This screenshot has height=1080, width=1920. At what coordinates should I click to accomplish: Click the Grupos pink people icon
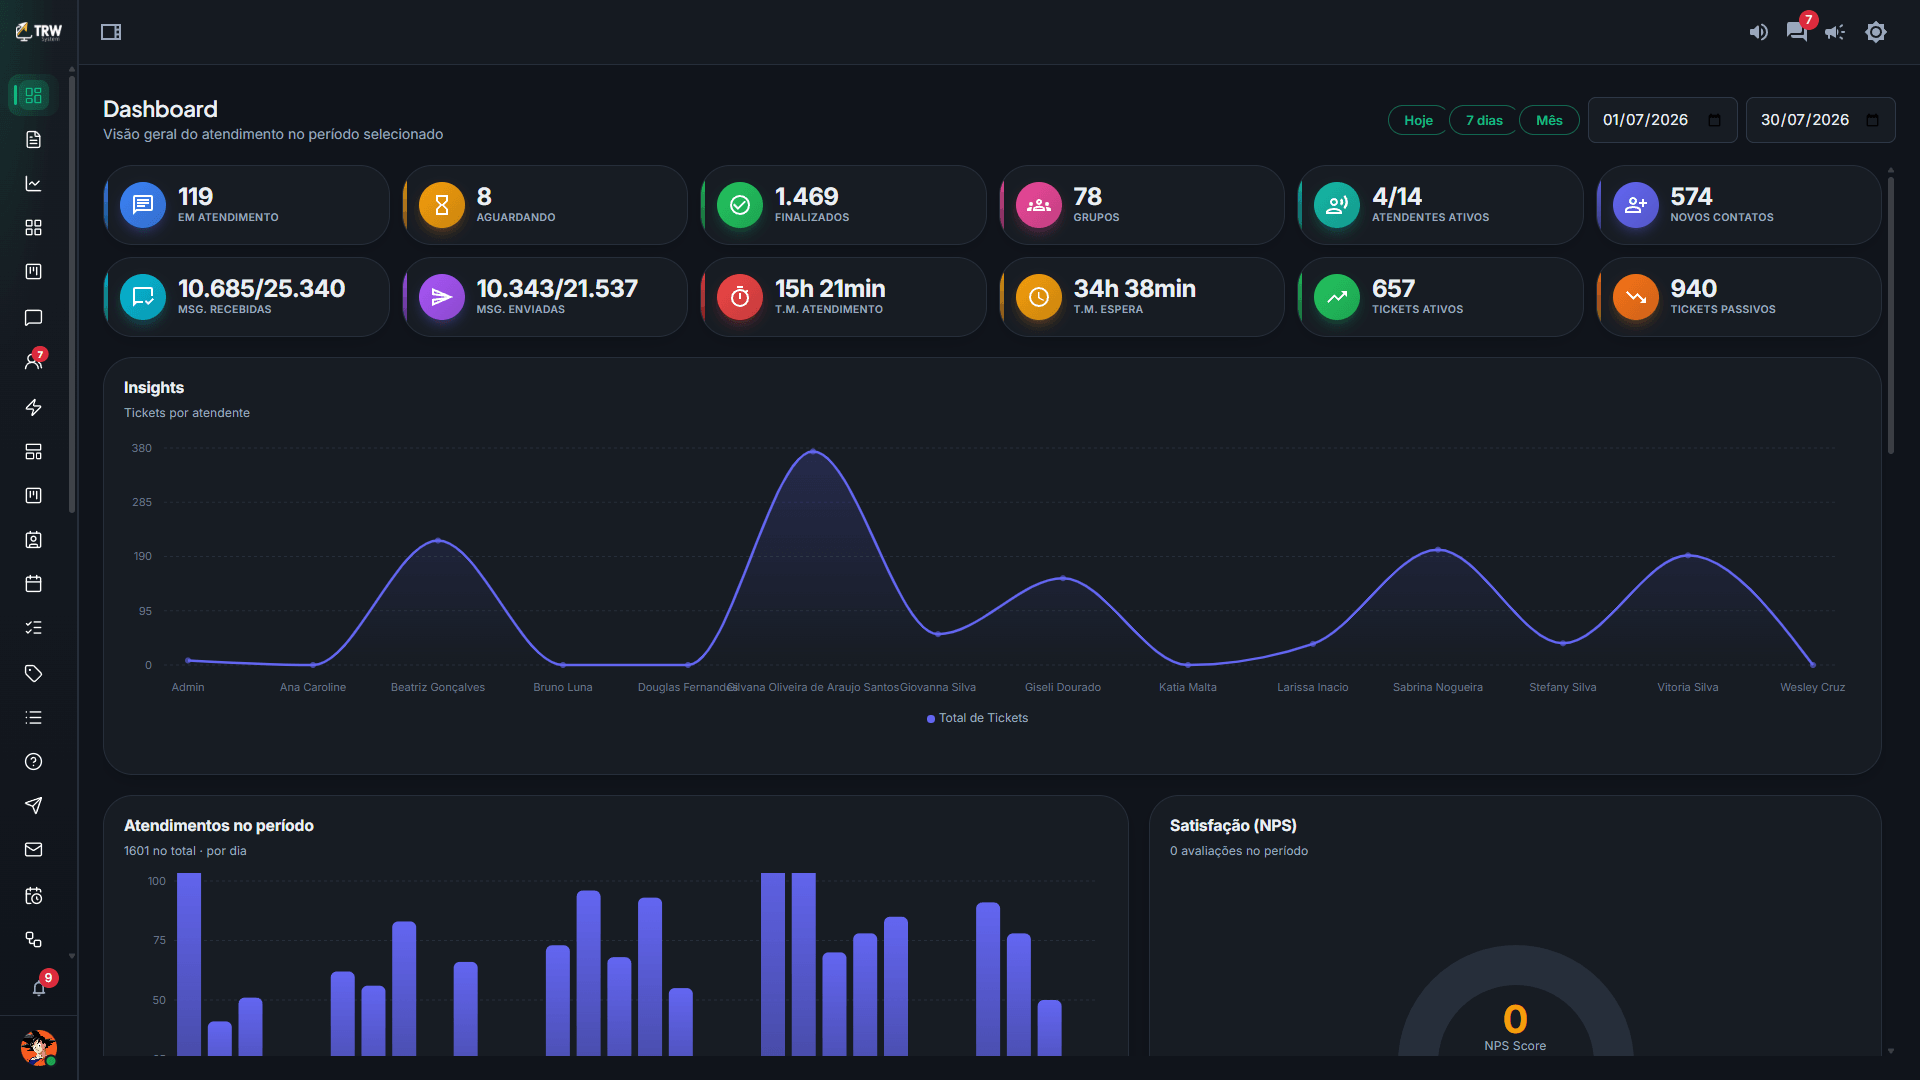1039,205
